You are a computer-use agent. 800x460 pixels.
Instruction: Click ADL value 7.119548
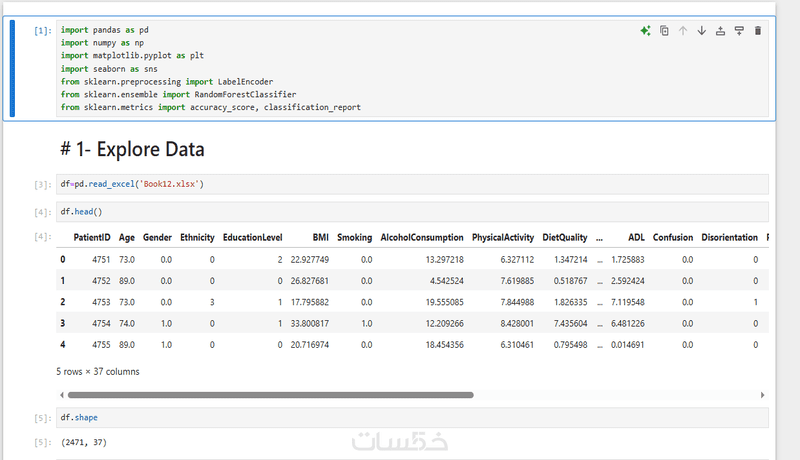pos(628,302)
